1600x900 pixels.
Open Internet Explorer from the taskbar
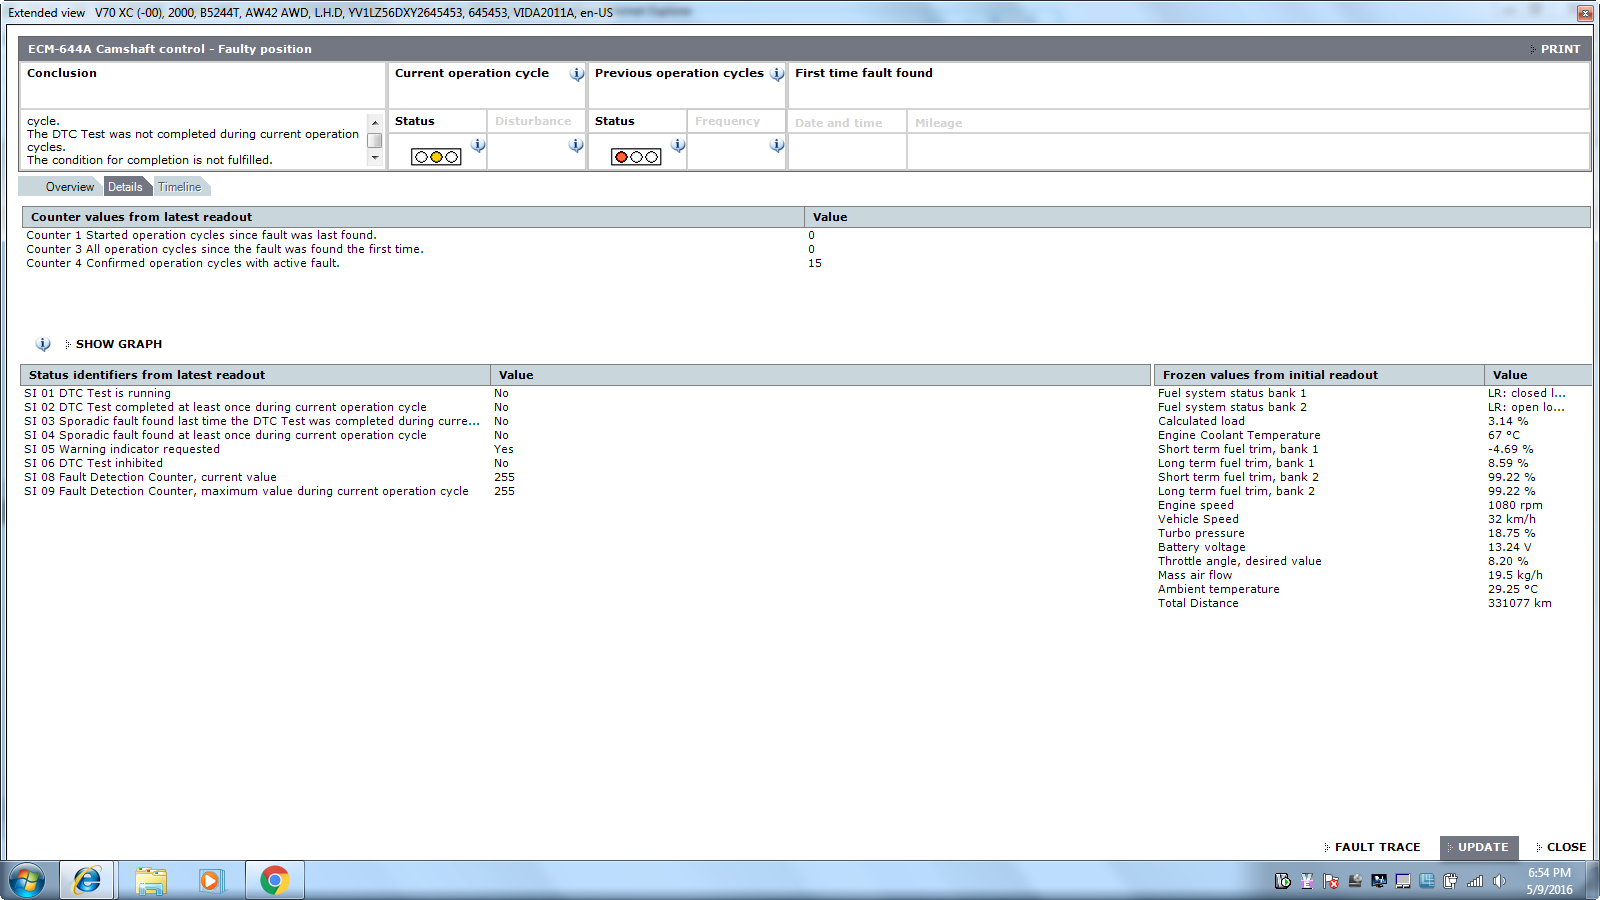tap(87, 880)
